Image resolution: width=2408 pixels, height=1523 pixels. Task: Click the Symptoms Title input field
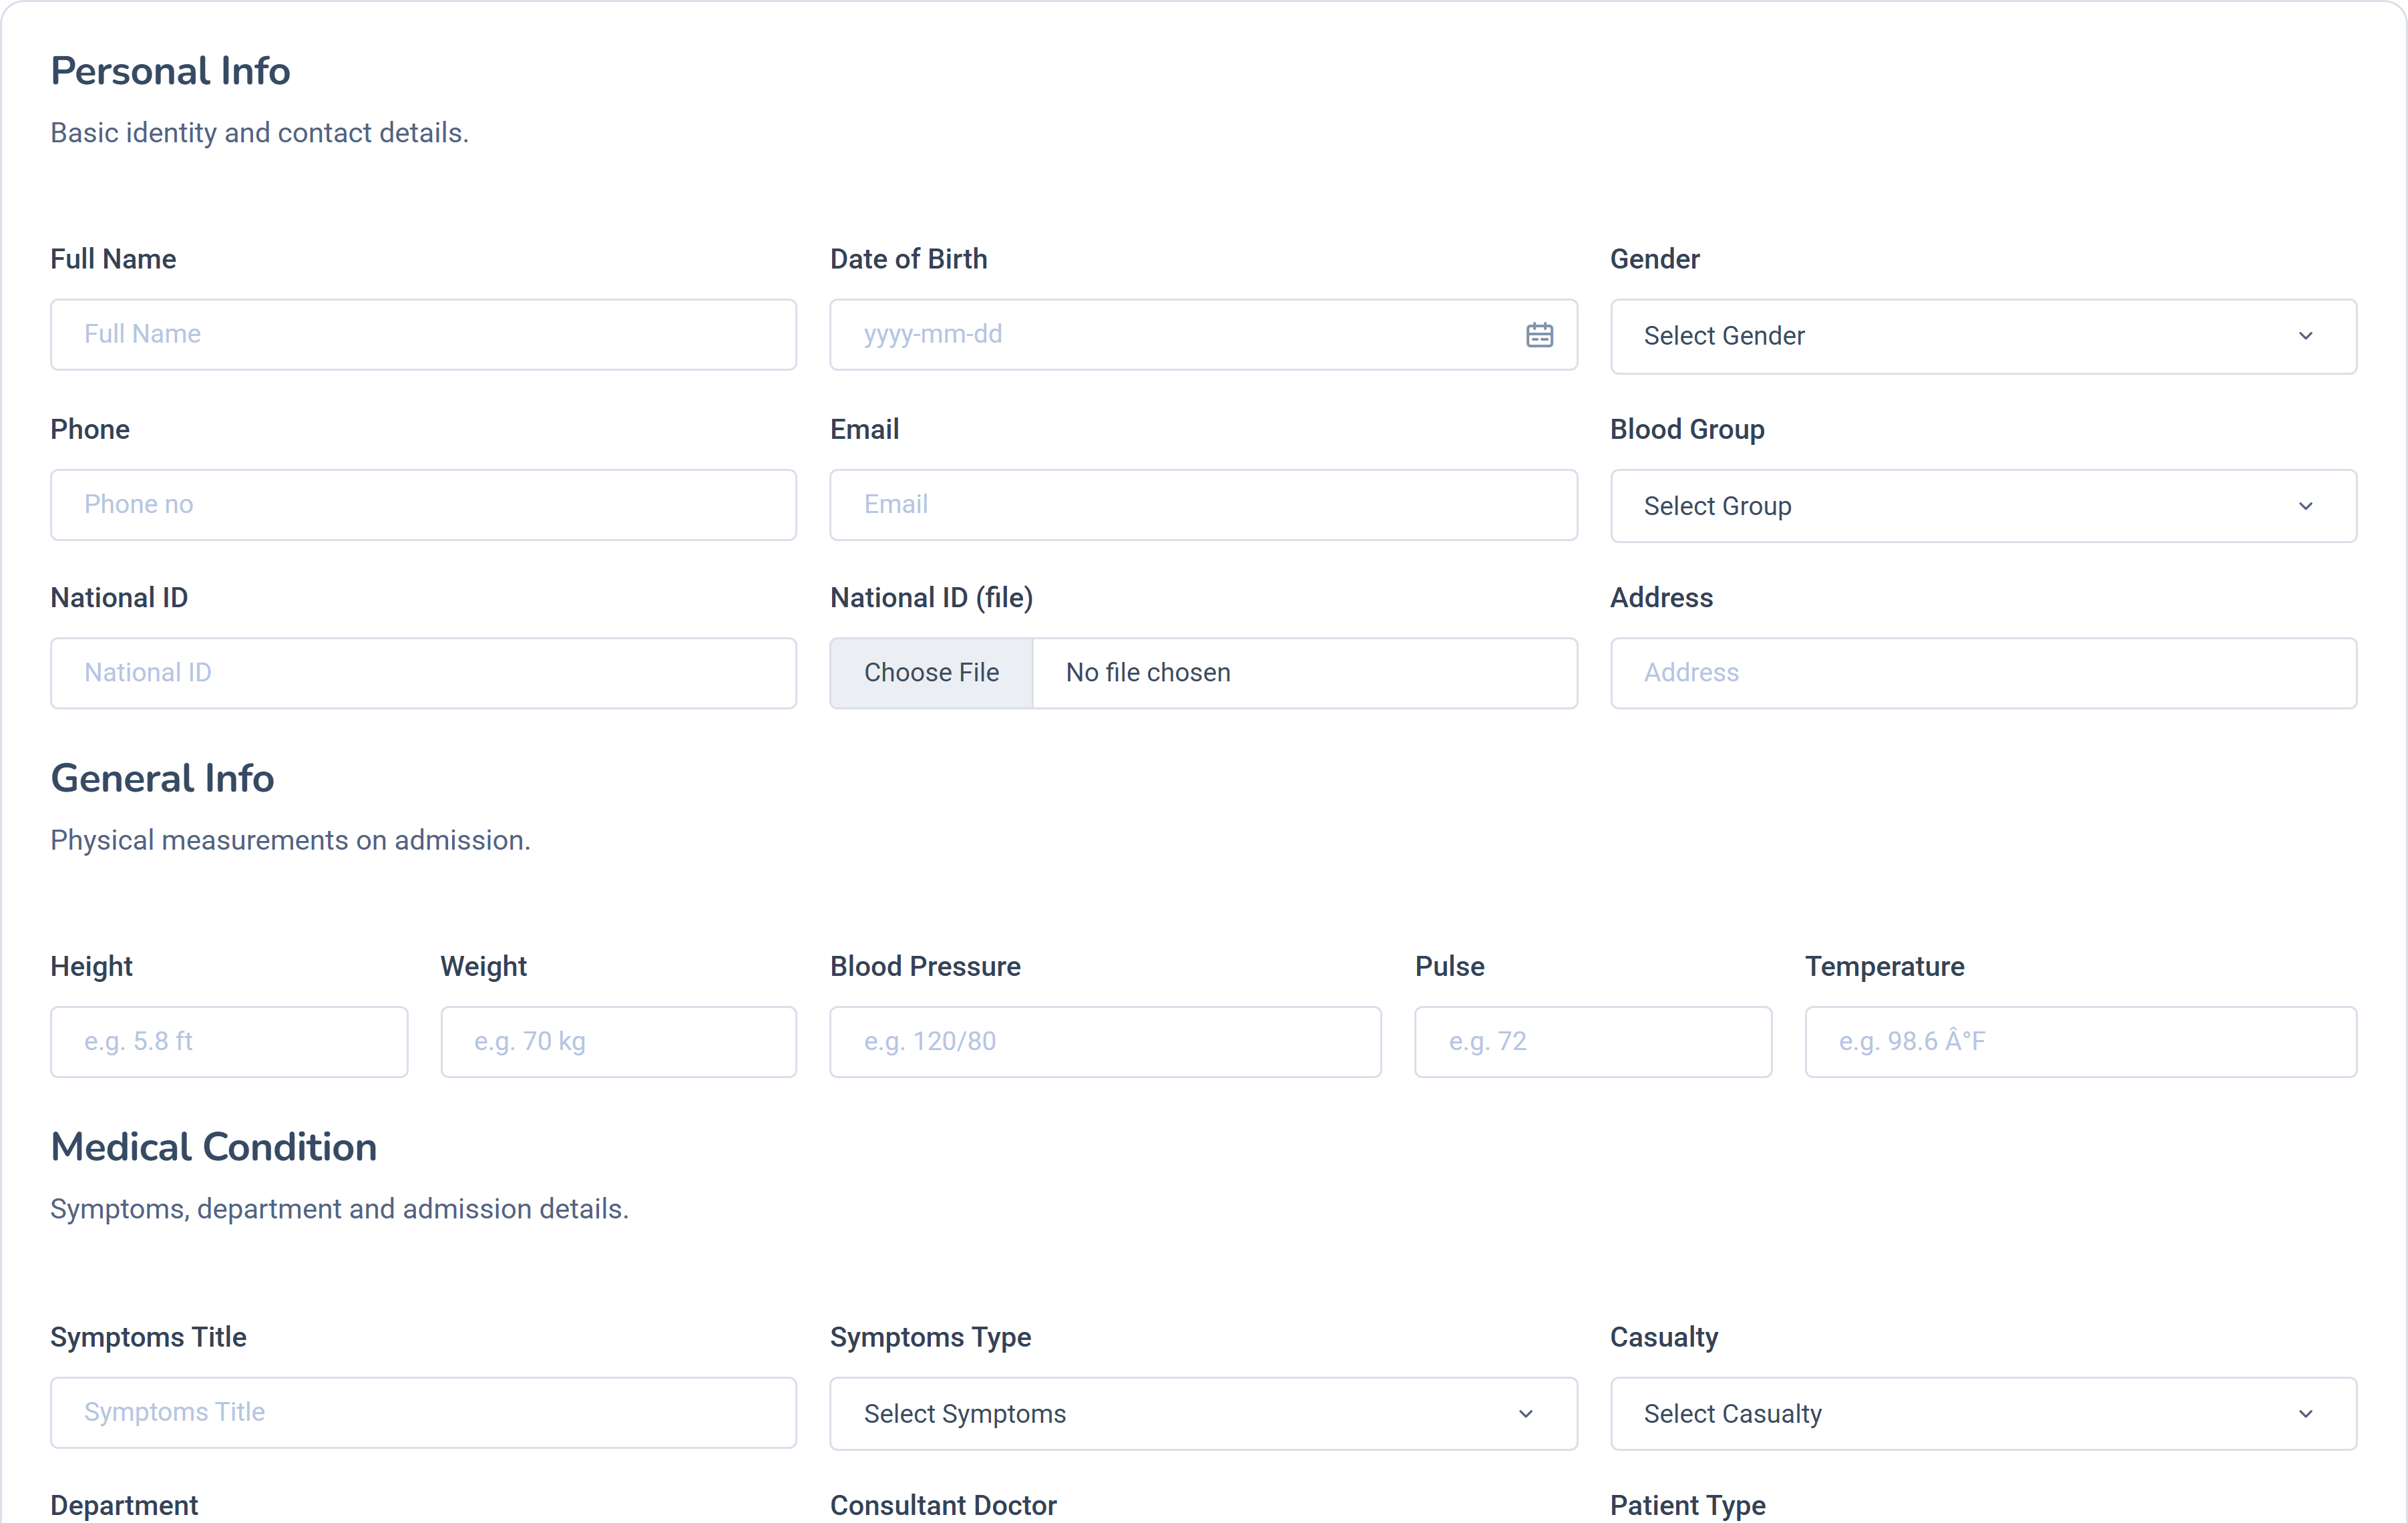(423, 1413)
